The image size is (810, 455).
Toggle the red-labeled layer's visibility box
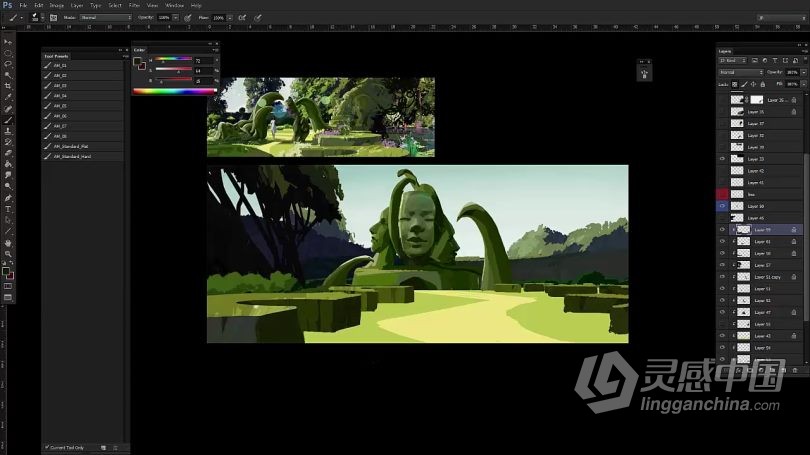click(722, 194)
